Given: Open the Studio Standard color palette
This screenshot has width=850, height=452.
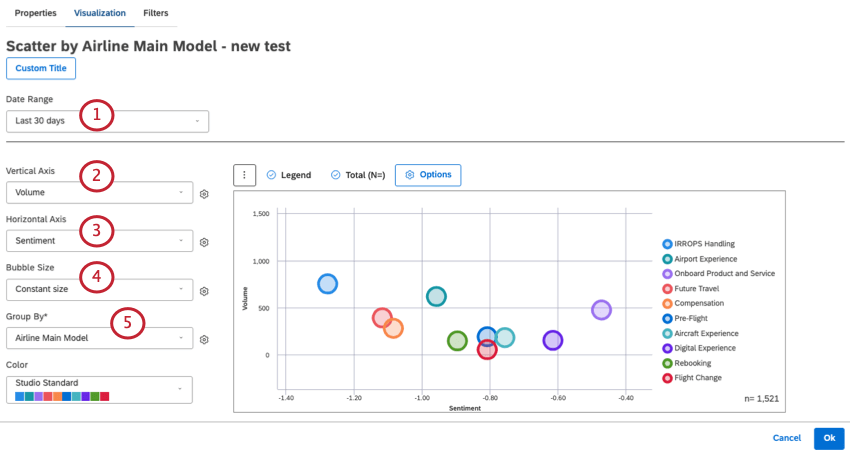Looking at the screenshot, I should 99,389.
